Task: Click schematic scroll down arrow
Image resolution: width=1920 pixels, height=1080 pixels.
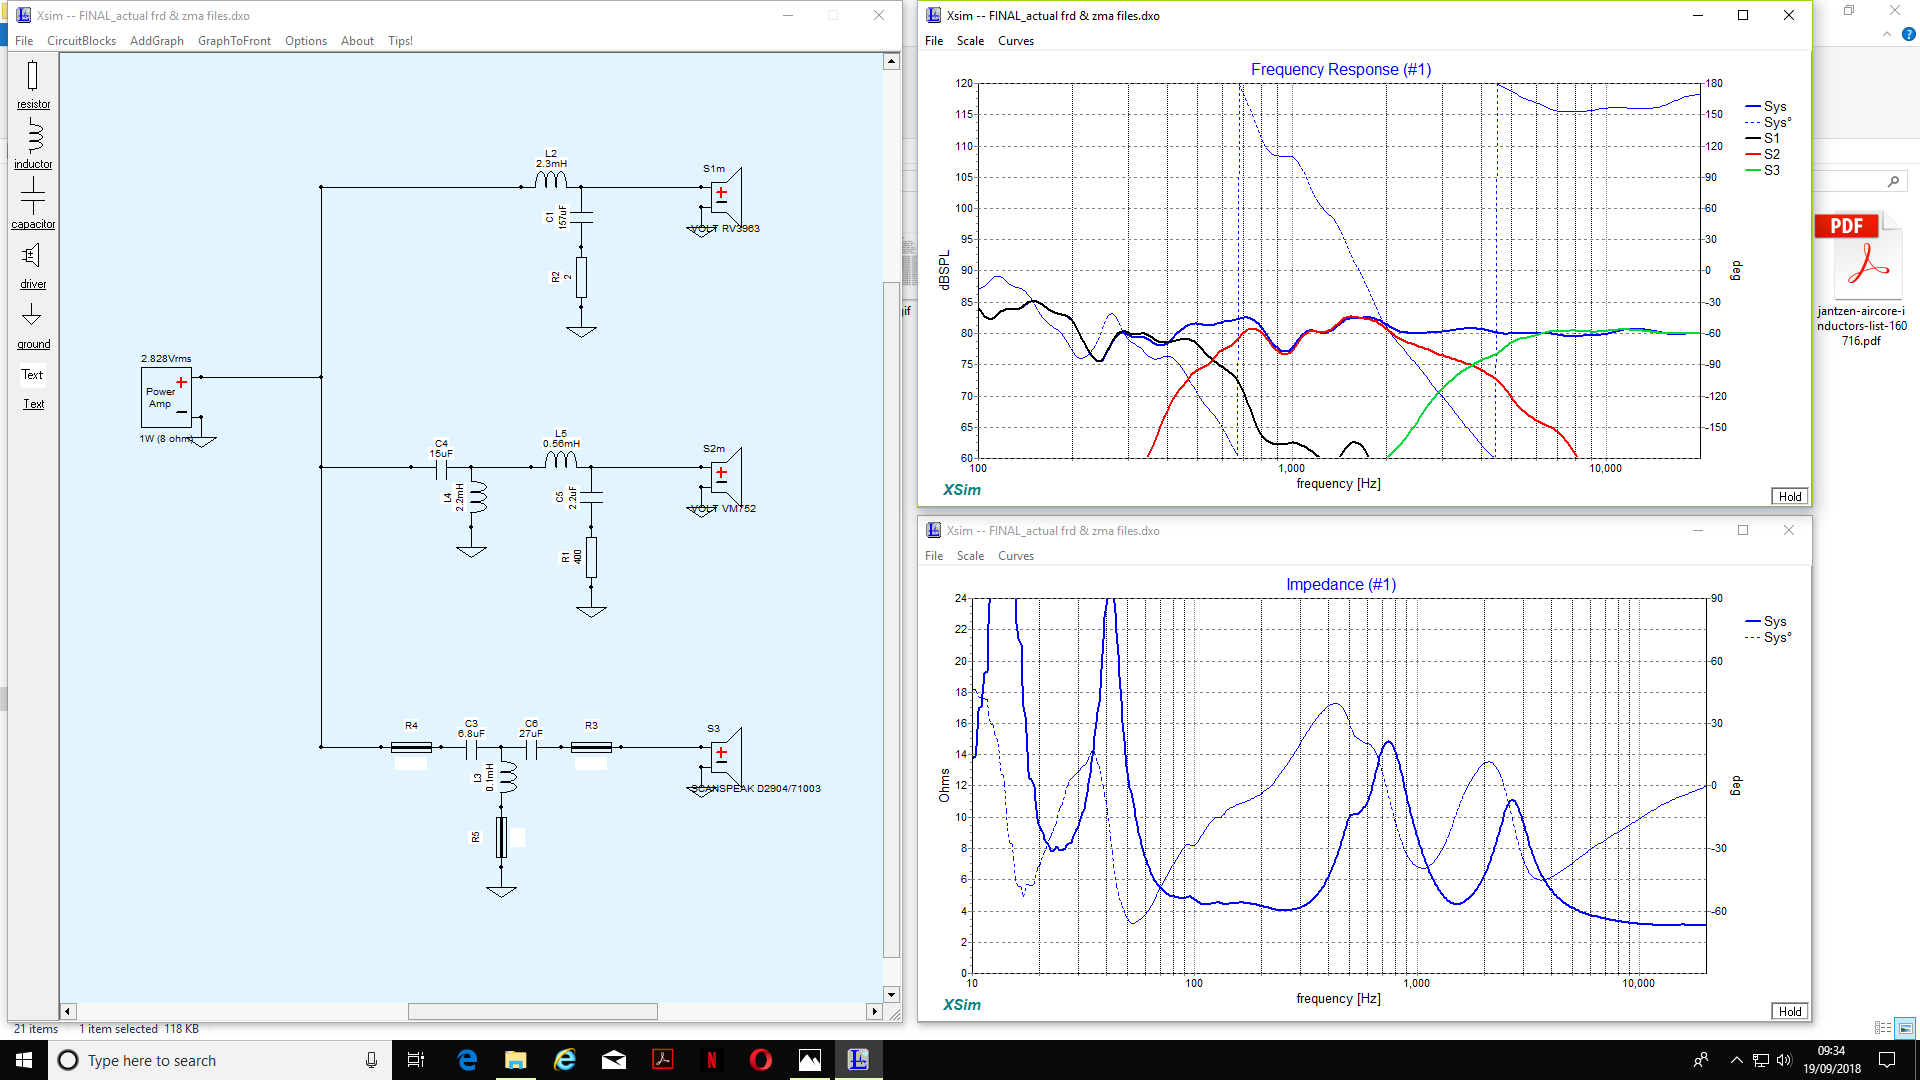Action: [891, 994]
